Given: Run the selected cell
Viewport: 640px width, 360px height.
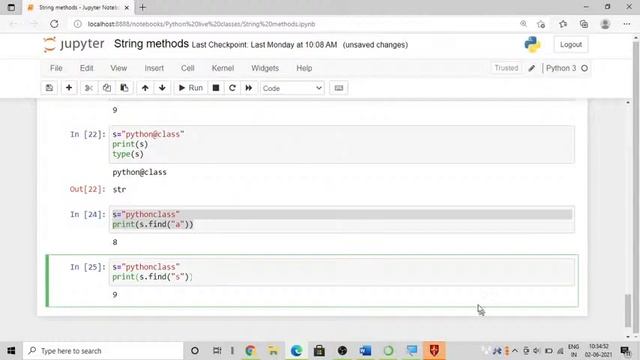Looking at the screenshot, I should click(191, 88).
